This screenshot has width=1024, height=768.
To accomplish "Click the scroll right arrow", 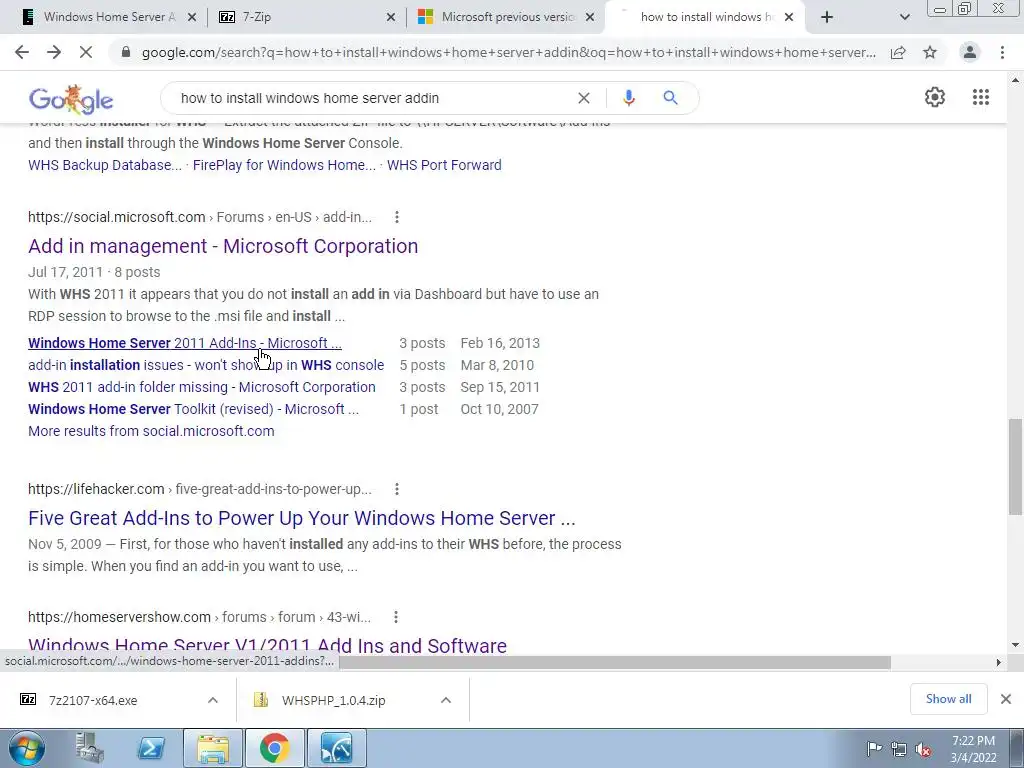I will click(x=998, y=662).
